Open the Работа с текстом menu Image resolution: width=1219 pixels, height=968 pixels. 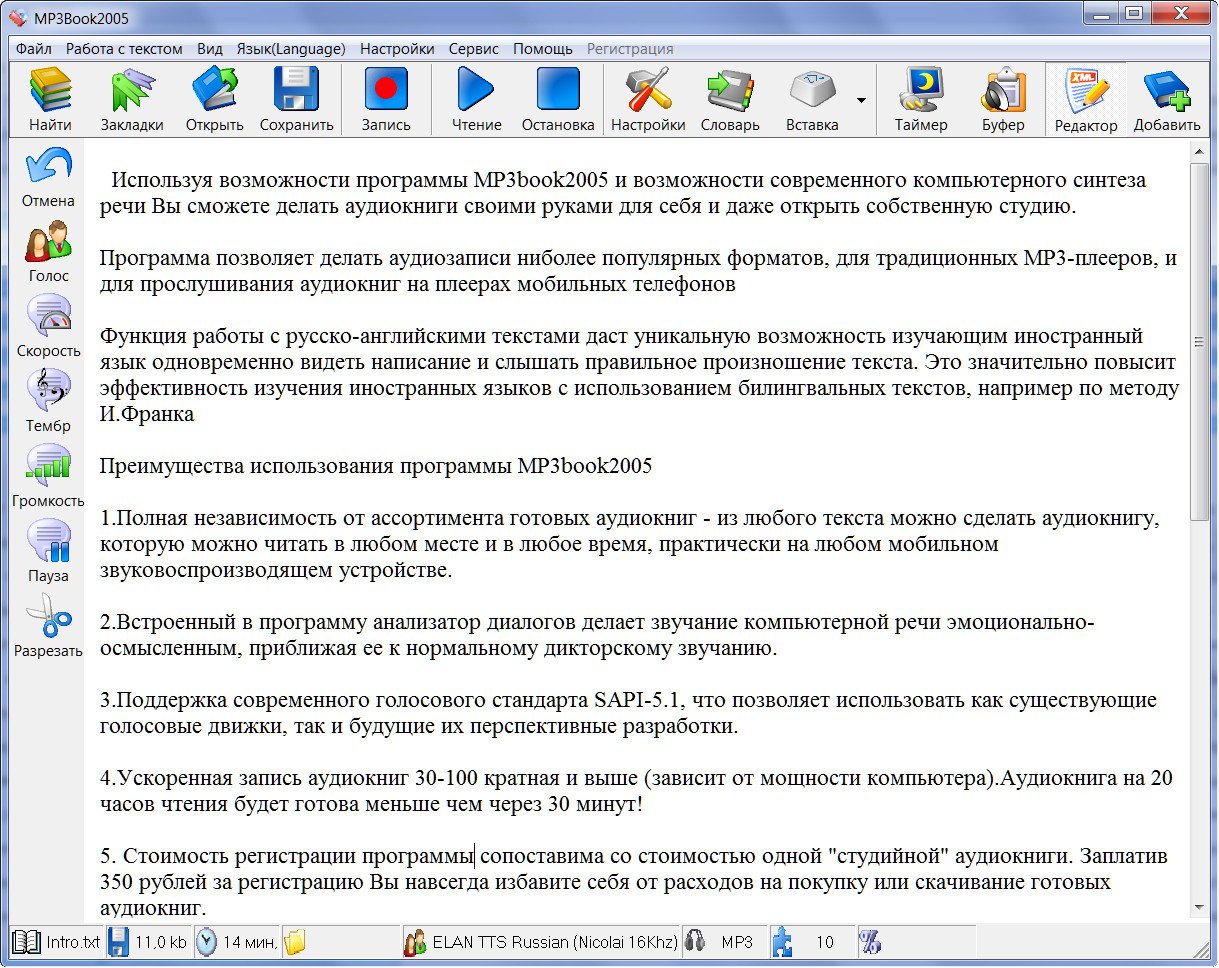coord(124,48)
